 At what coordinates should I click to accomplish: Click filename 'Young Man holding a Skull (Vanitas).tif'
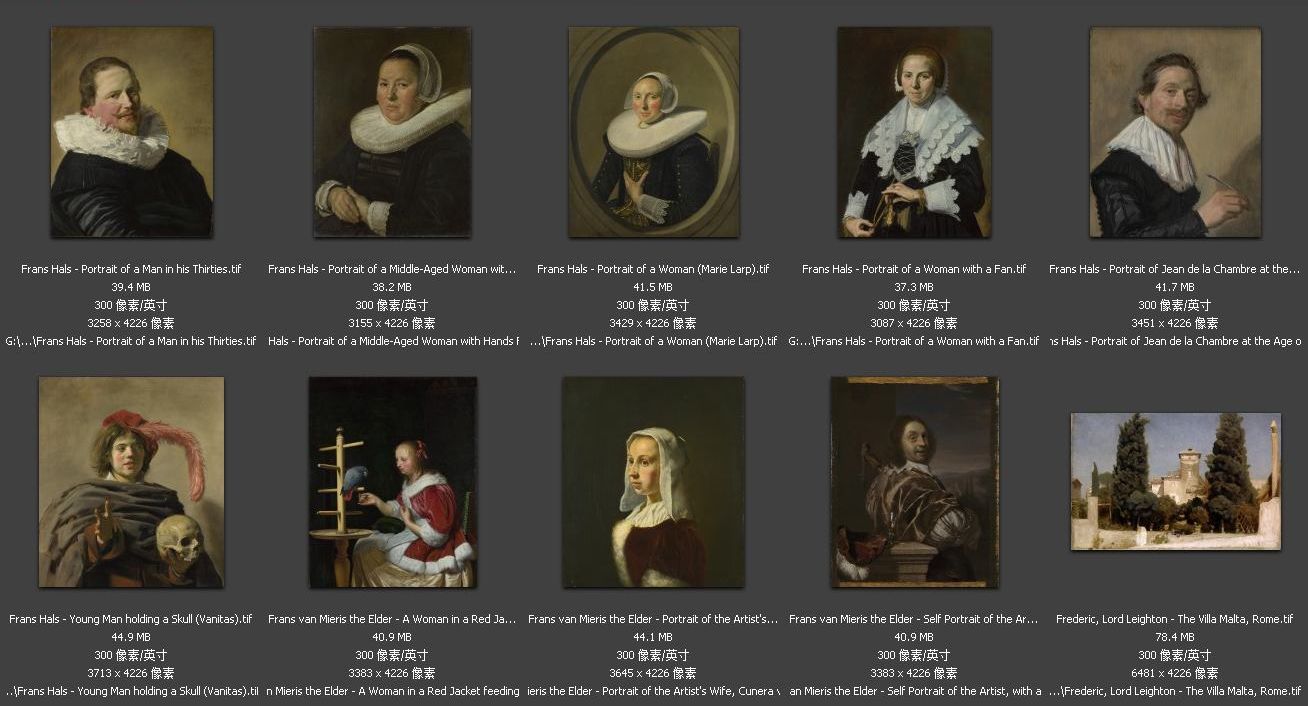tap(131, 619)
